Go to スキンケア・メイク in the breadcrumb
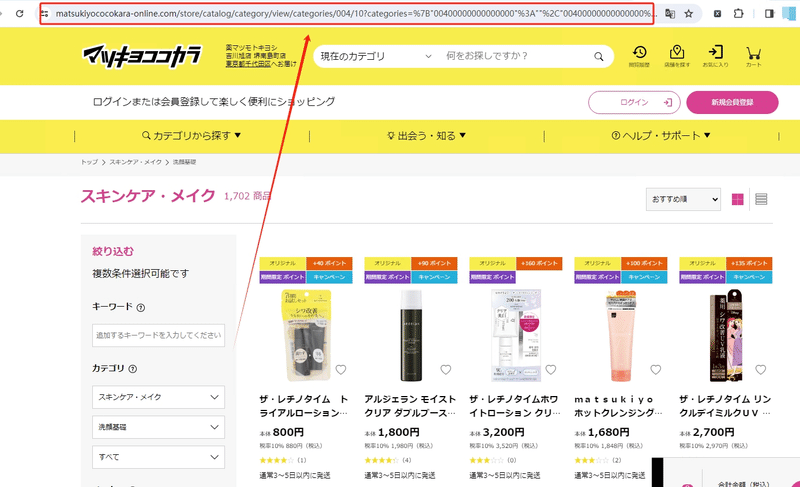Image resolution: width=800 pixels, height=487 pixels. 136,162
